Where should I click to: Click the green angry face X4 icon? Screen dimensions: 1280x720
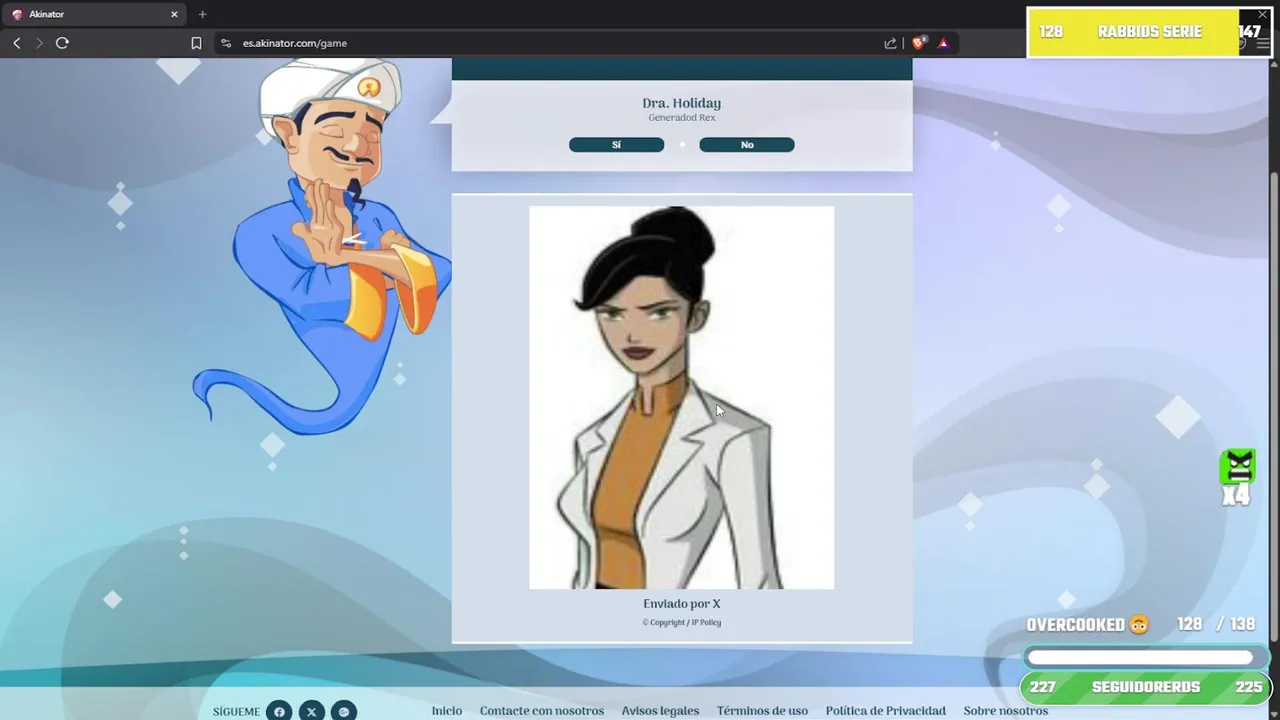(1237, 477)
